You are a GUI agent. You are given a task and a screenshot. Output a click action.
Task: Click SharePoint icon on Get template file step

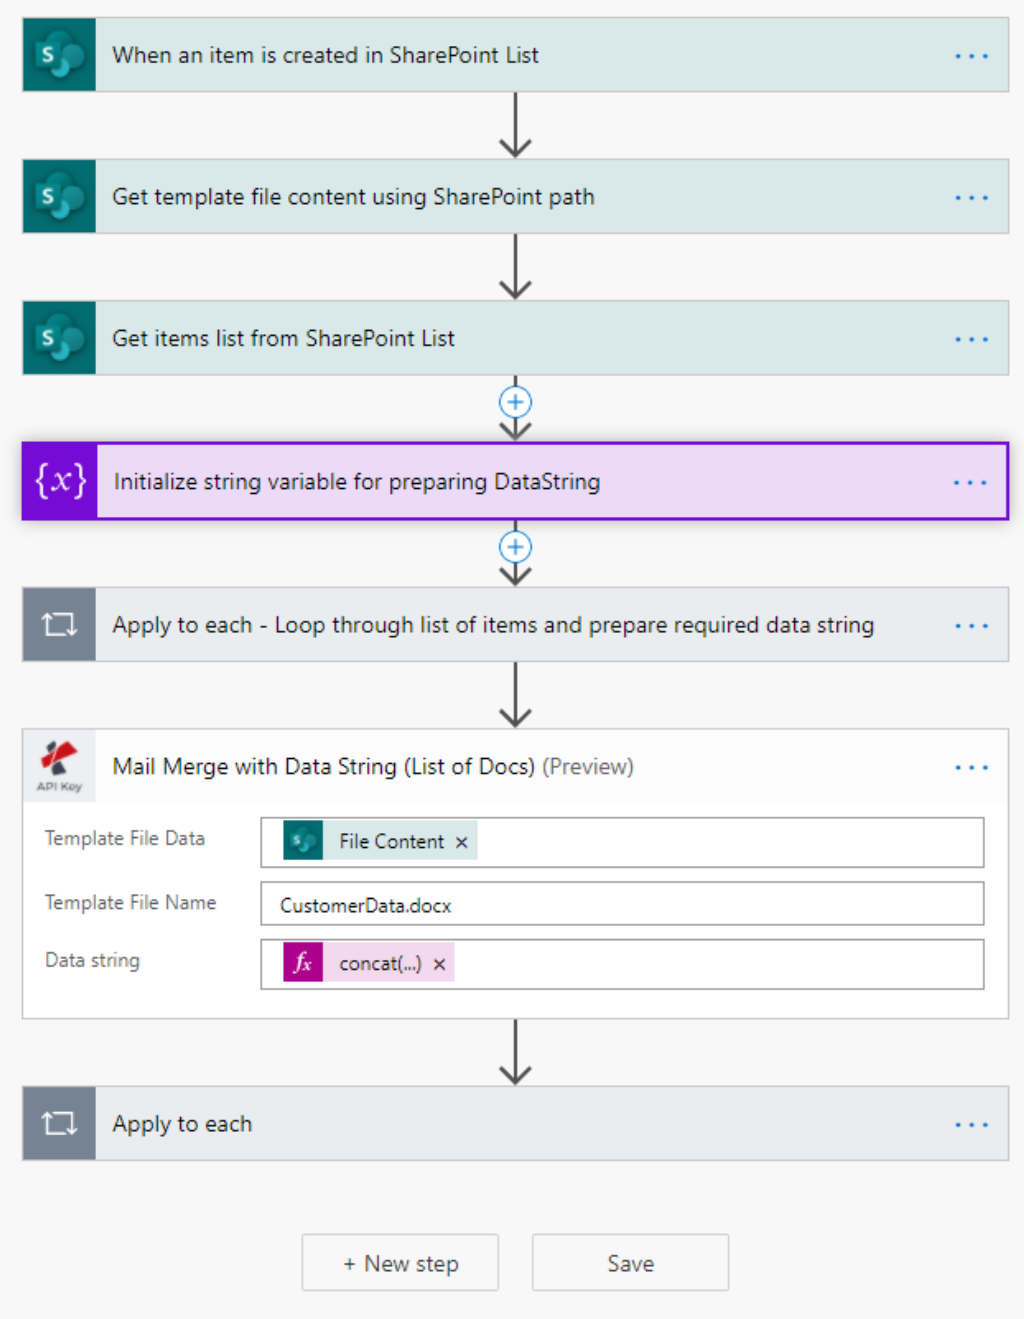[59, 197]
